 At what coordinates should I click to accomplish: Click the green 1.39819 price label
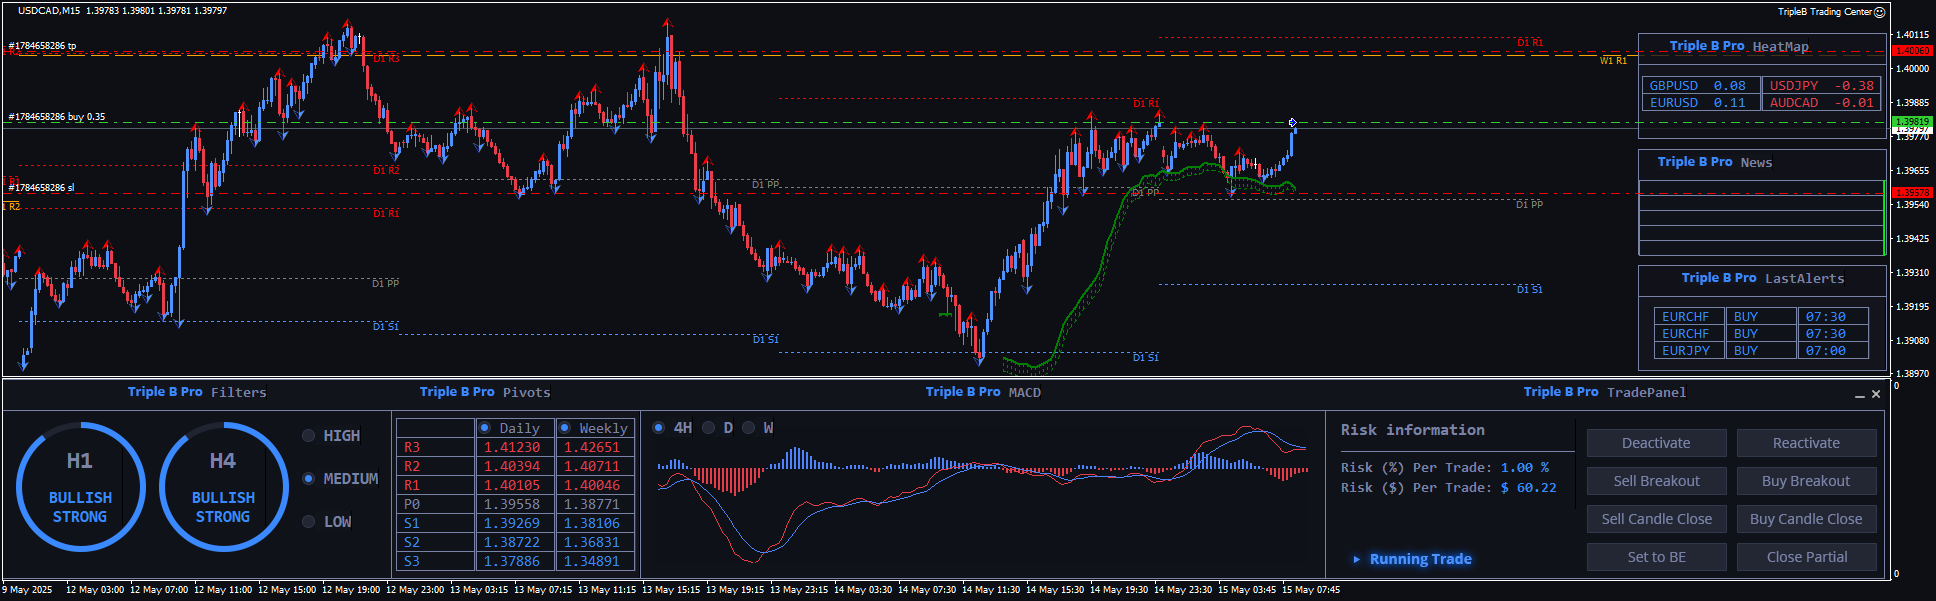coord(1912,122)
